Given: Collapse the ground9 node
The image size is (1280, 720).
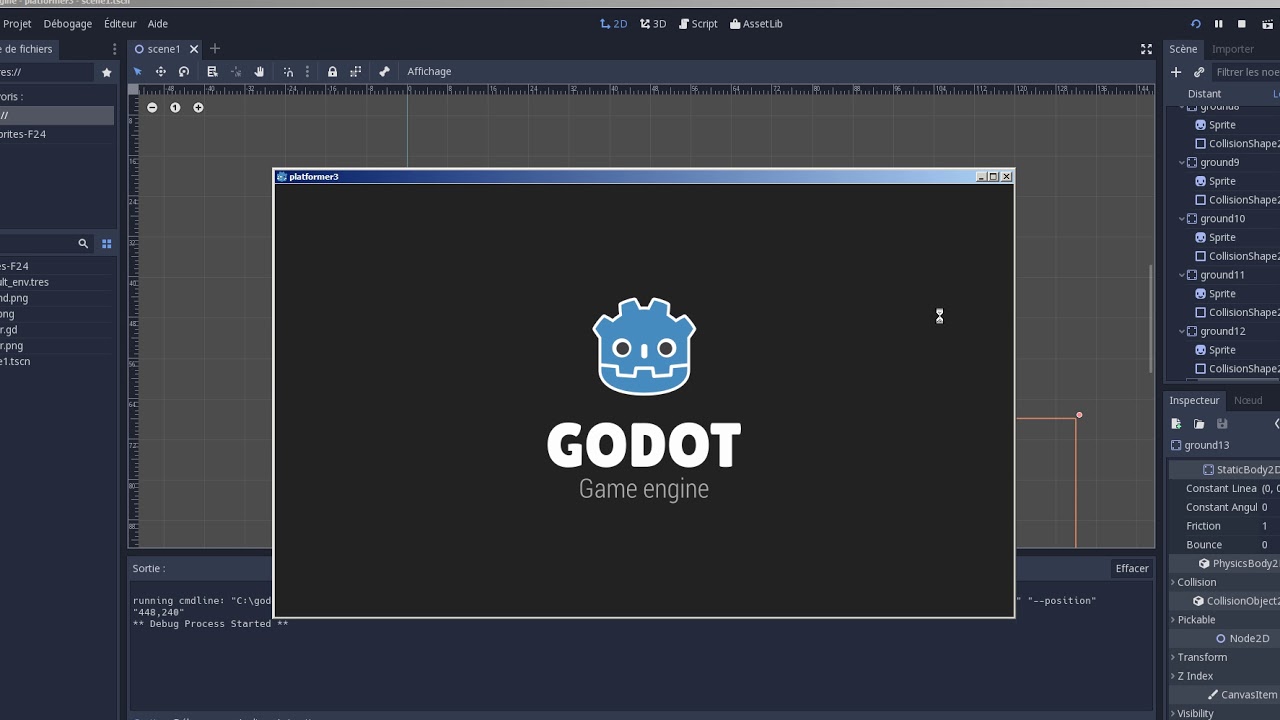Looking at the screenshot, I should (1181, 162).
